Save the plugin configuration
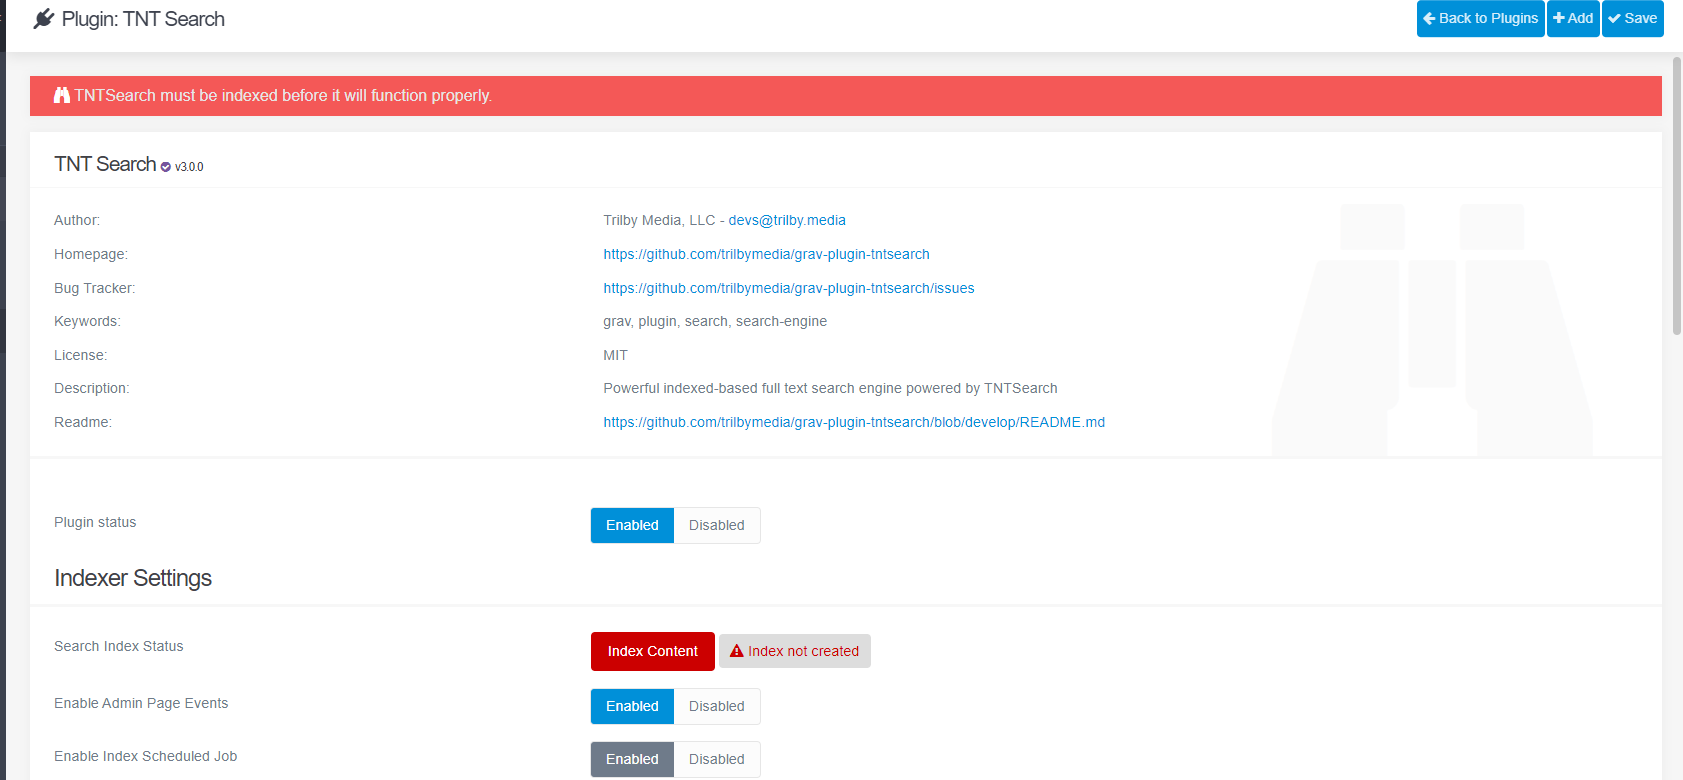The width and height of the screenshot is (1683, 780). [1633, 19]
